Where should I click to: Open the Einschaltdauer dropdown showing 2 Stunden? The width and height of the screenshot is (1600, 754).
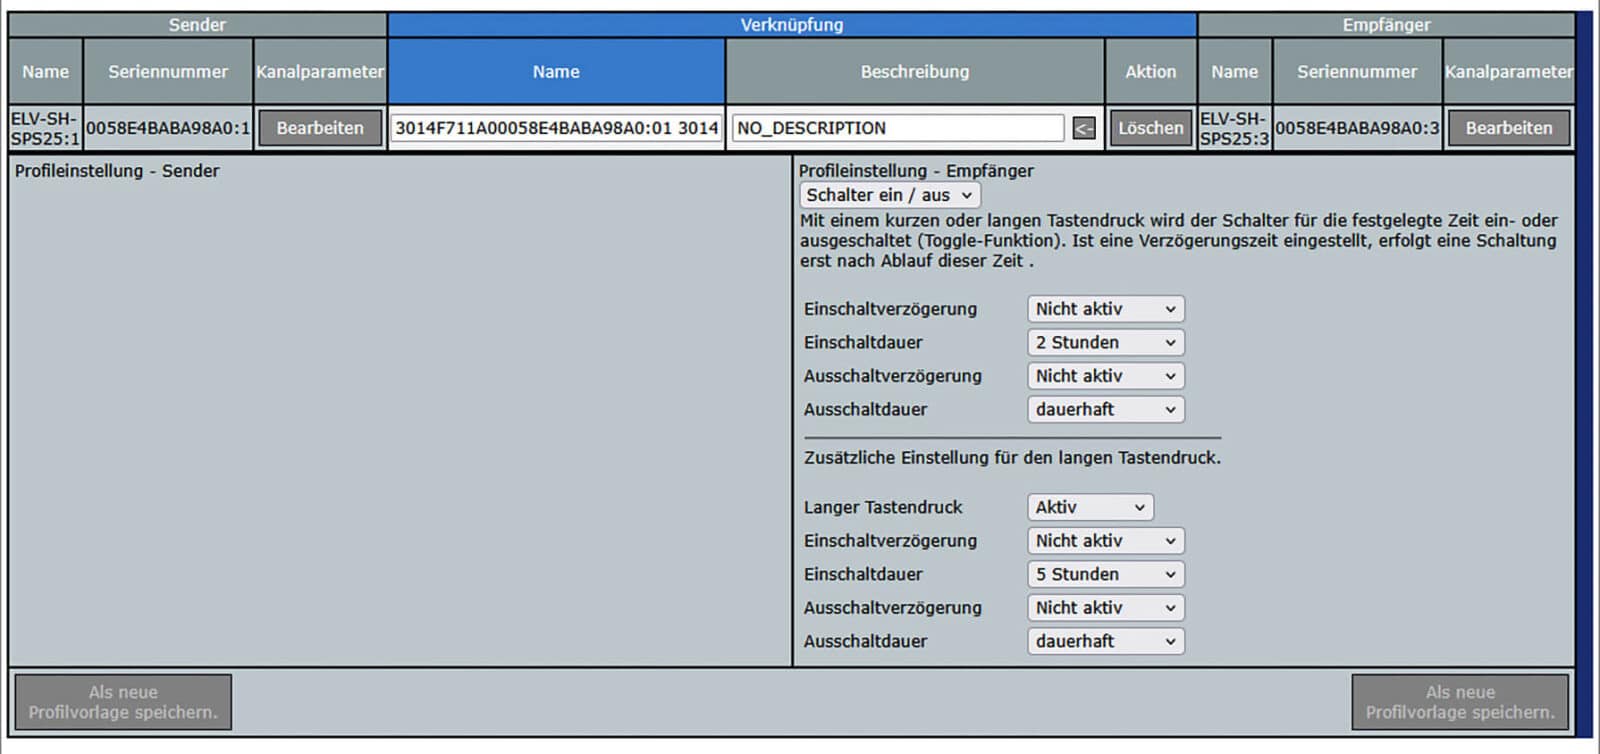click(1105, 342)
